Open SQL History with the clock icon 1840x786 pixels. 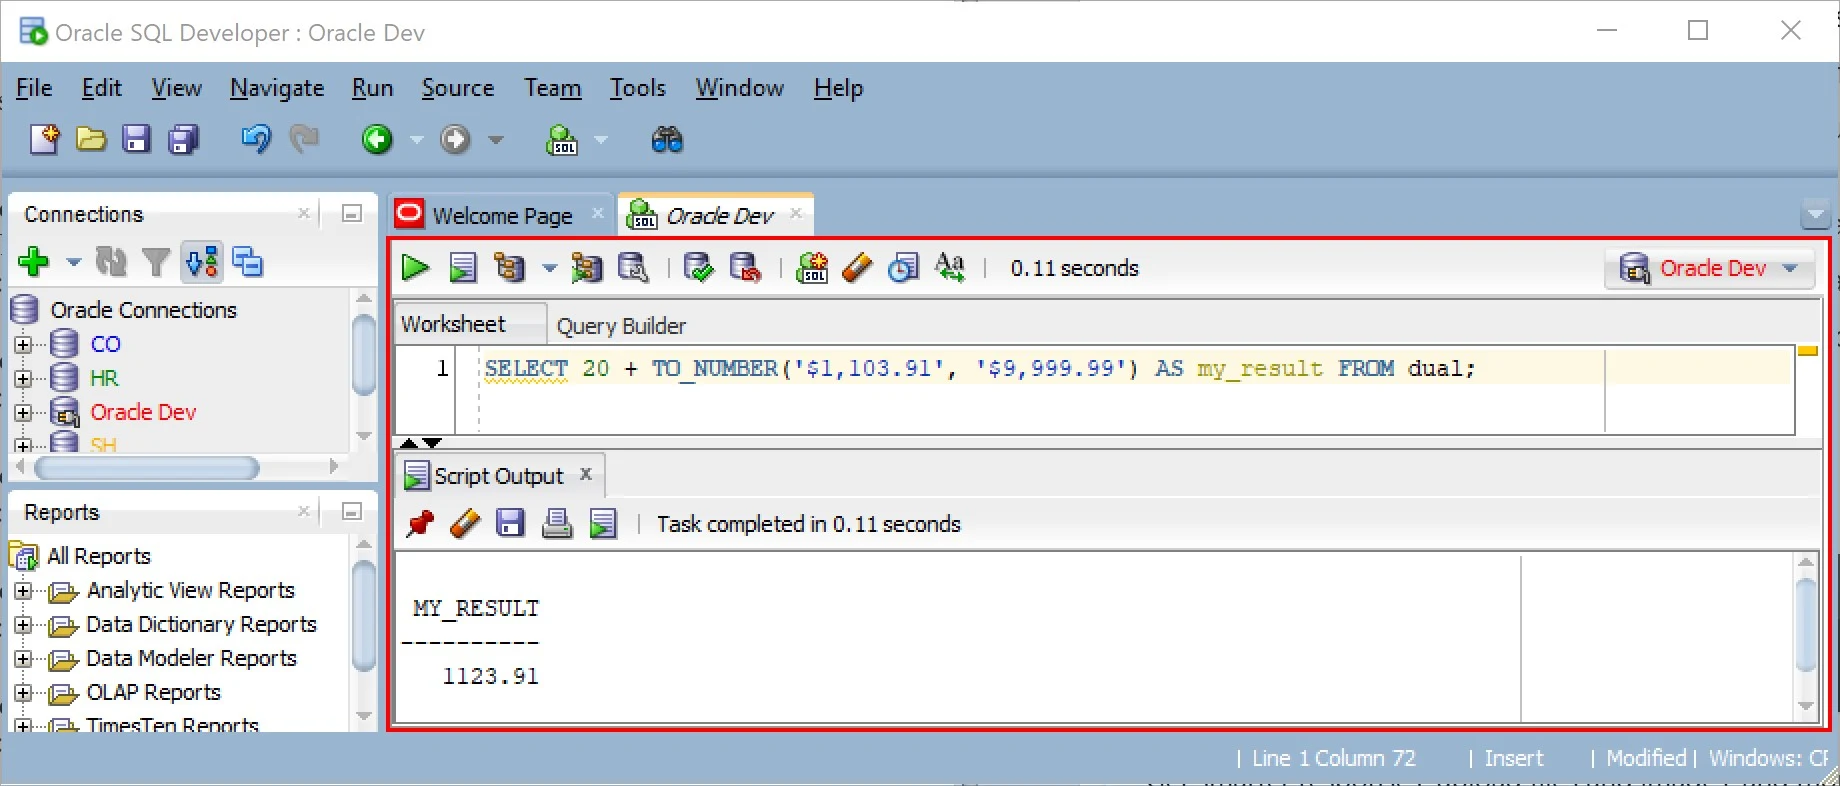pyautogui.click(x=904, y=268)
